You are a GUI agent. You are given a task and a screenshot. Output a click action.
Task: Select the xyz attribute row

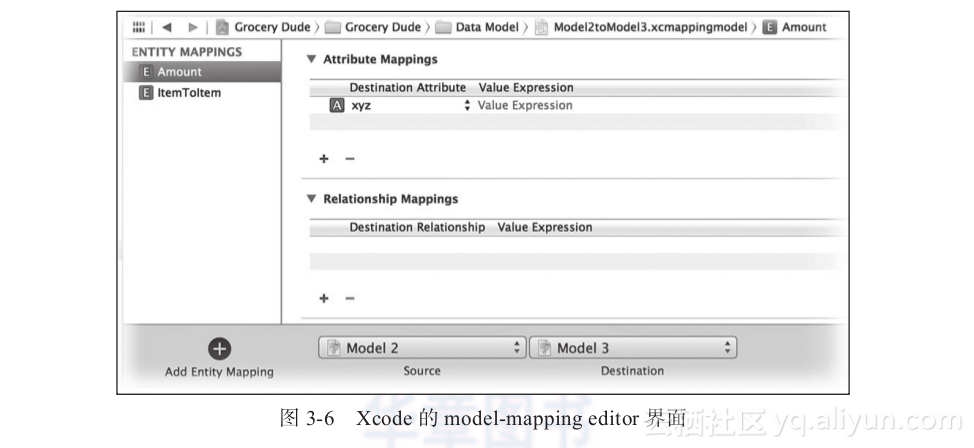click(x=576, y=106)
